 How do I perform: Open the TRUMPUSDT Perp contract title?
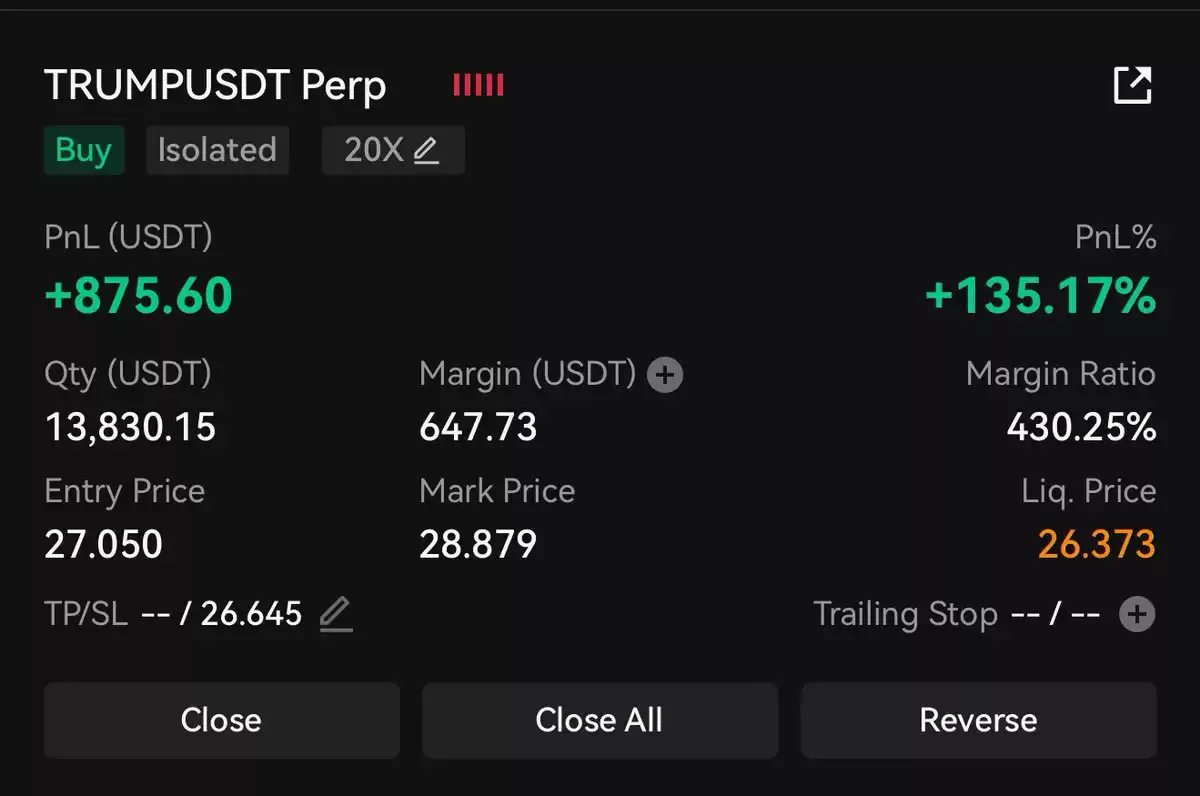[x=215, y=86]
